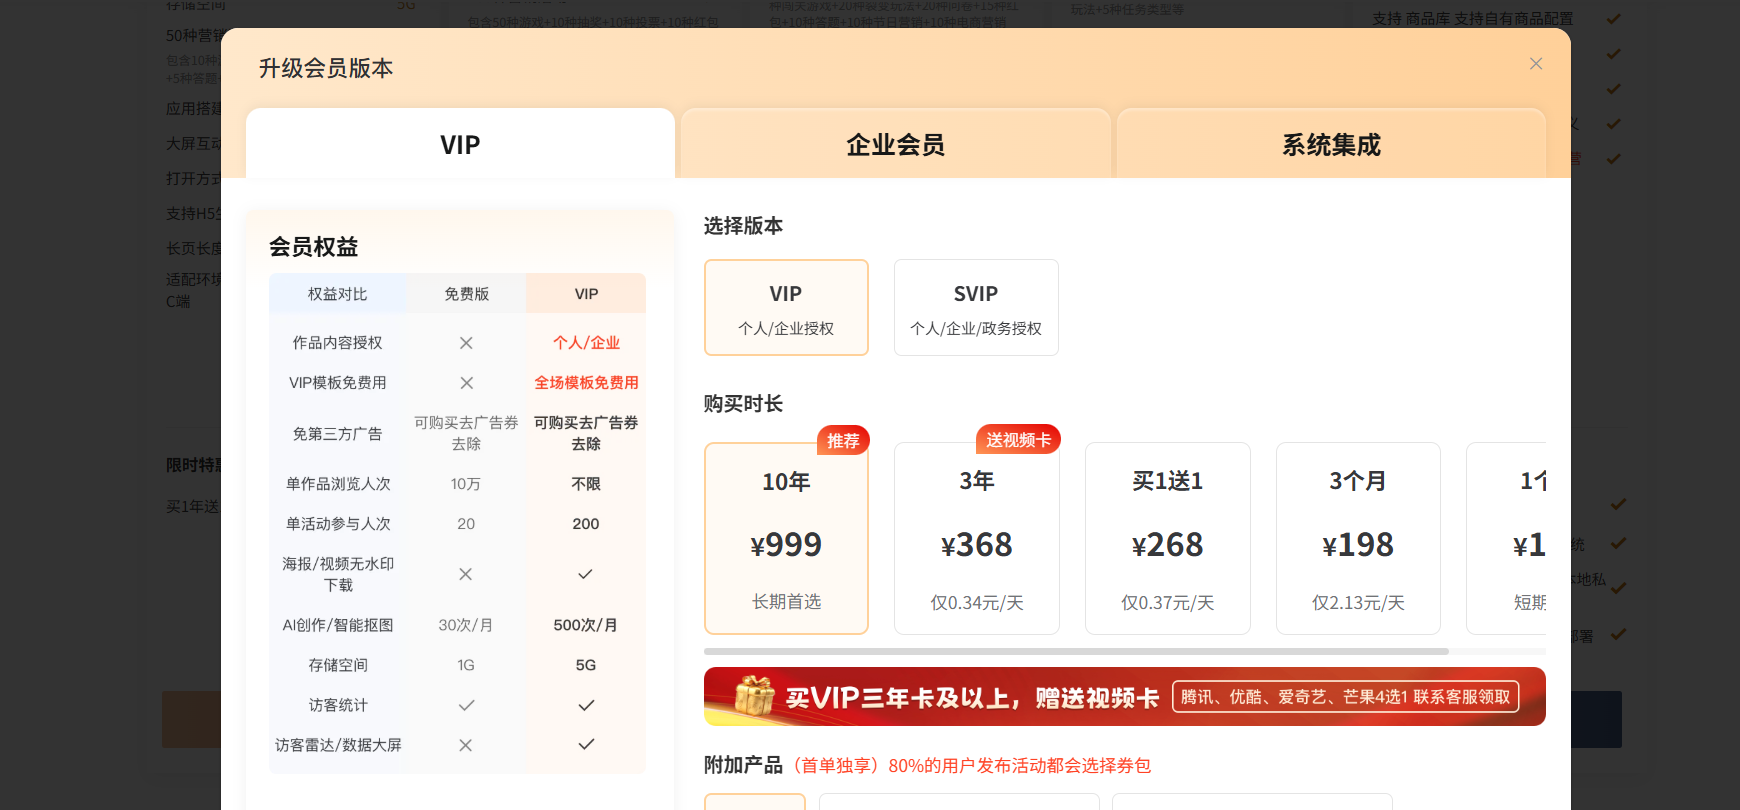Click the VIP column header in comparison table
The height and width of the screenshot is (810, 1740).
pos(586,294)
